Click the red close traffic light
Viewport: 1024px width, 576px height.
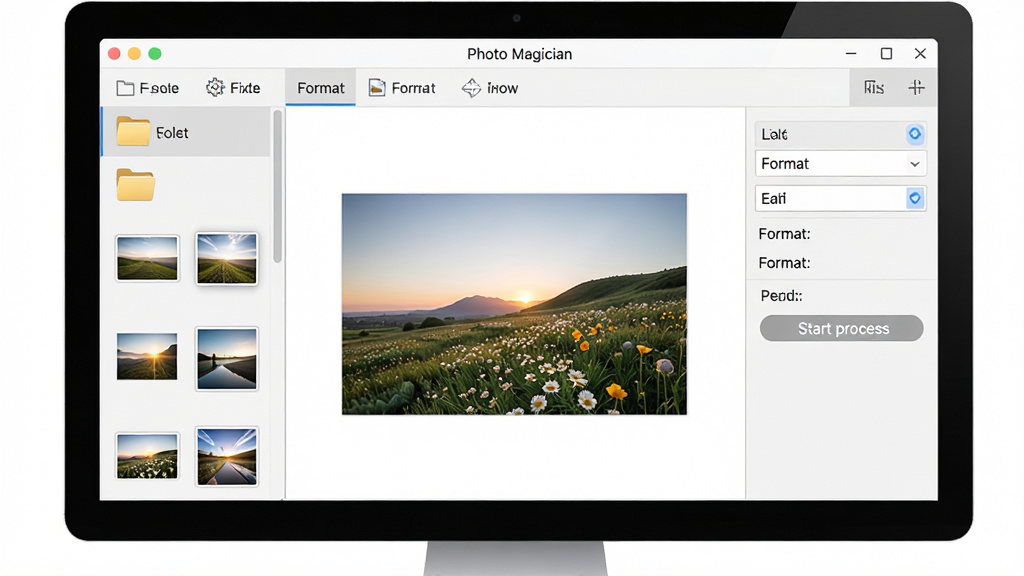pyautogui.click(x=114, y=54)
